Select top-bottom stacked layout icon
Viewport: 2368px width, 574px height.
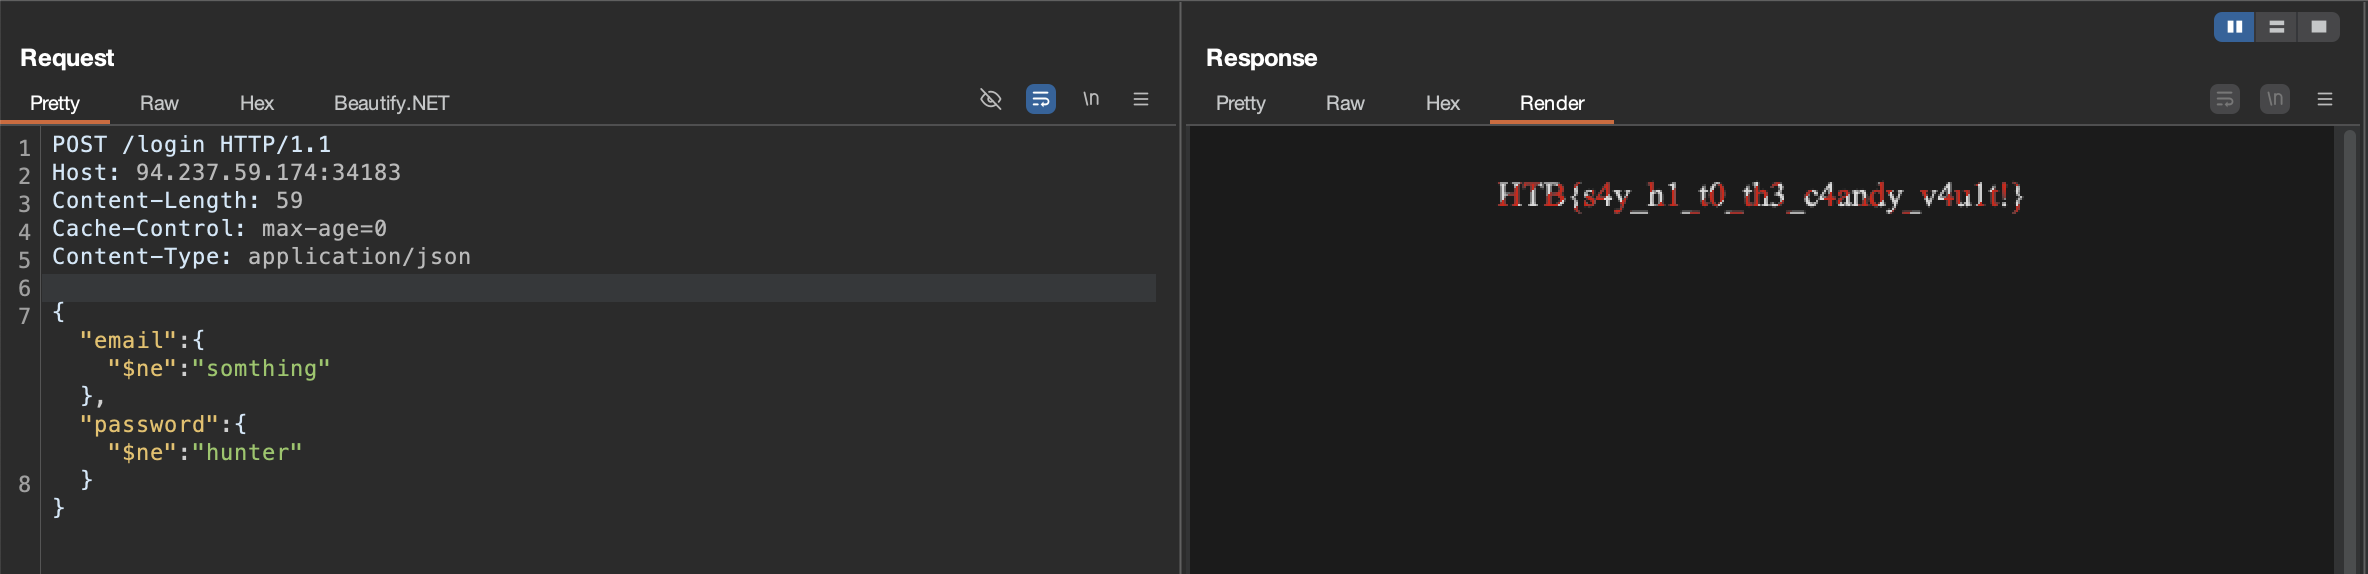point(2277,27)
